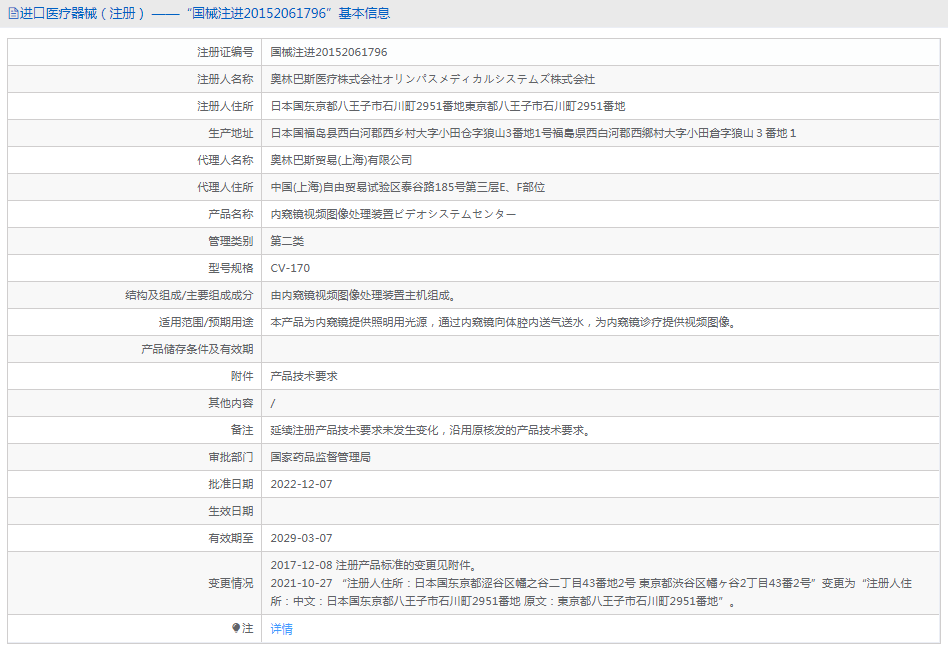This screenshot has height=650, width=948.
Task: Click the bulb icon next to 注
Action: click(x=237, y=628)
